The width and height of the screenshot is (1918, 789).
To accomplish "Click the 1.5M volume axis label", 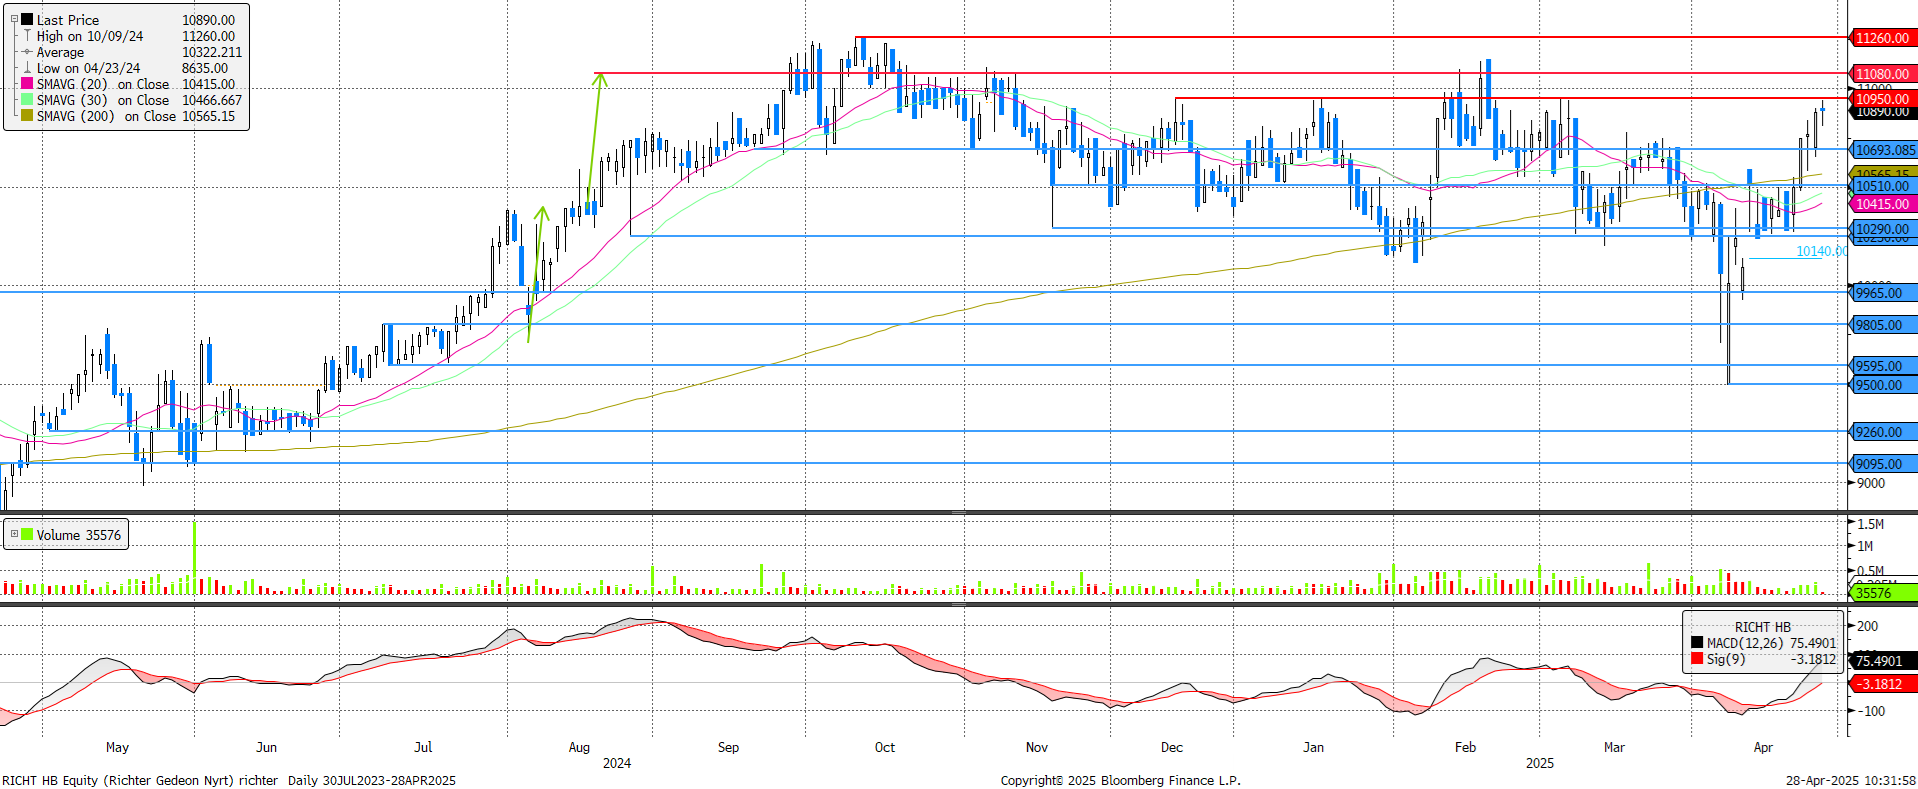I will point(1870,524).
